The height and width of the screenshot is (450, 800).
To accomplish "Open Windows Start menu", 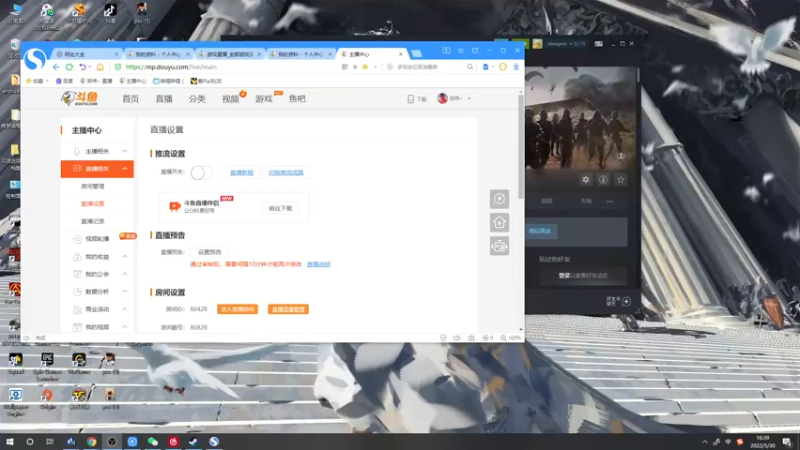I will tap(10, 441).
